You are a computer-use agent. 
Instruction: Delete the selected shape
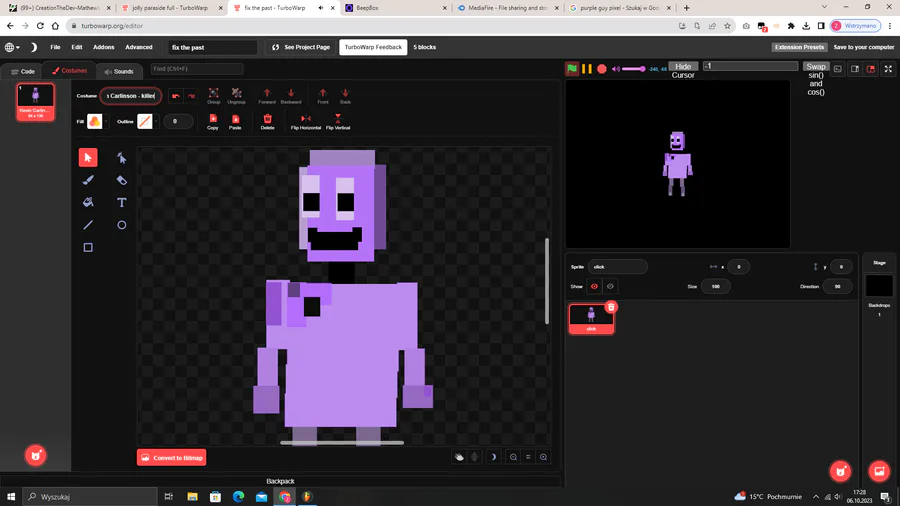[x=267, y=122]
